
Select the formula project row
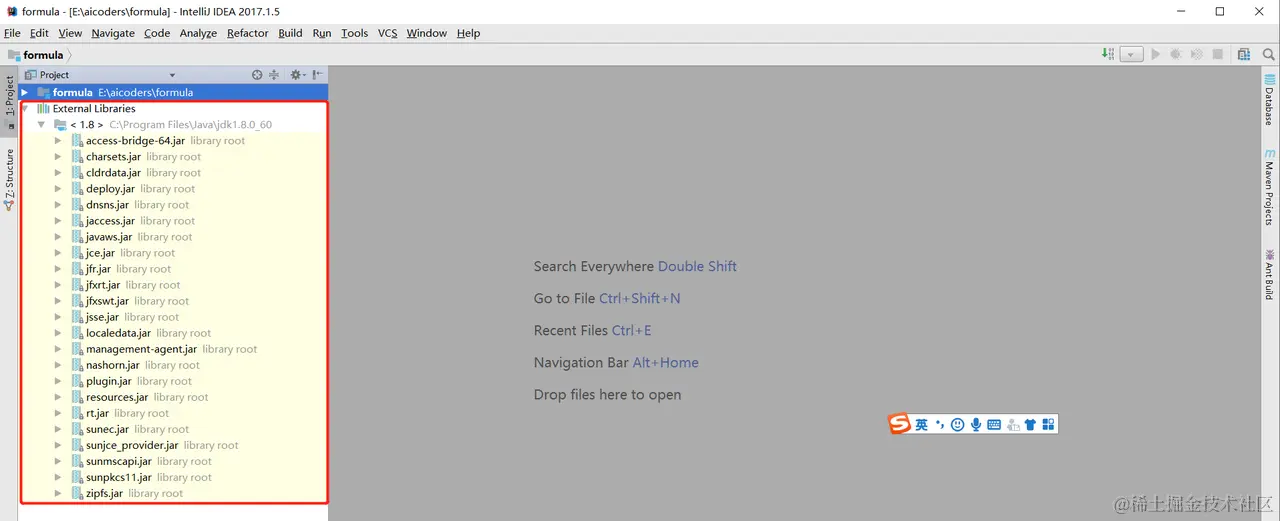pyautogui.click(x=173, y=92)
